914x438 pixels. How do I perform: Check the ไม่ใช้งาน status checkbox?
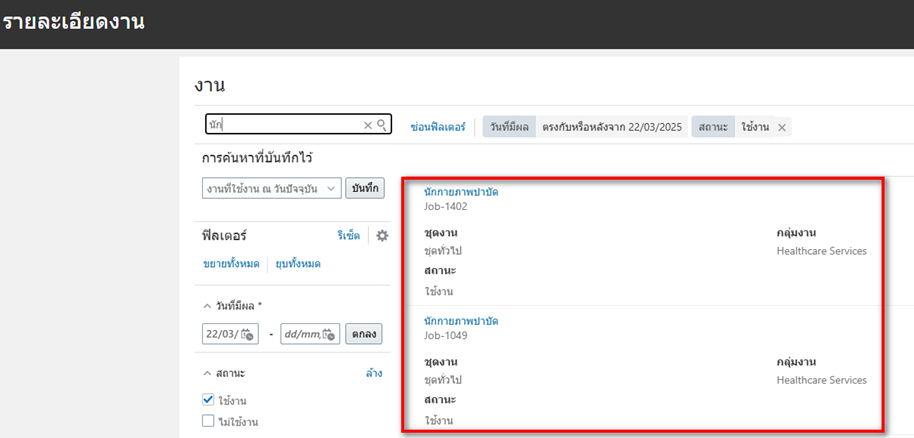(209, 421)
